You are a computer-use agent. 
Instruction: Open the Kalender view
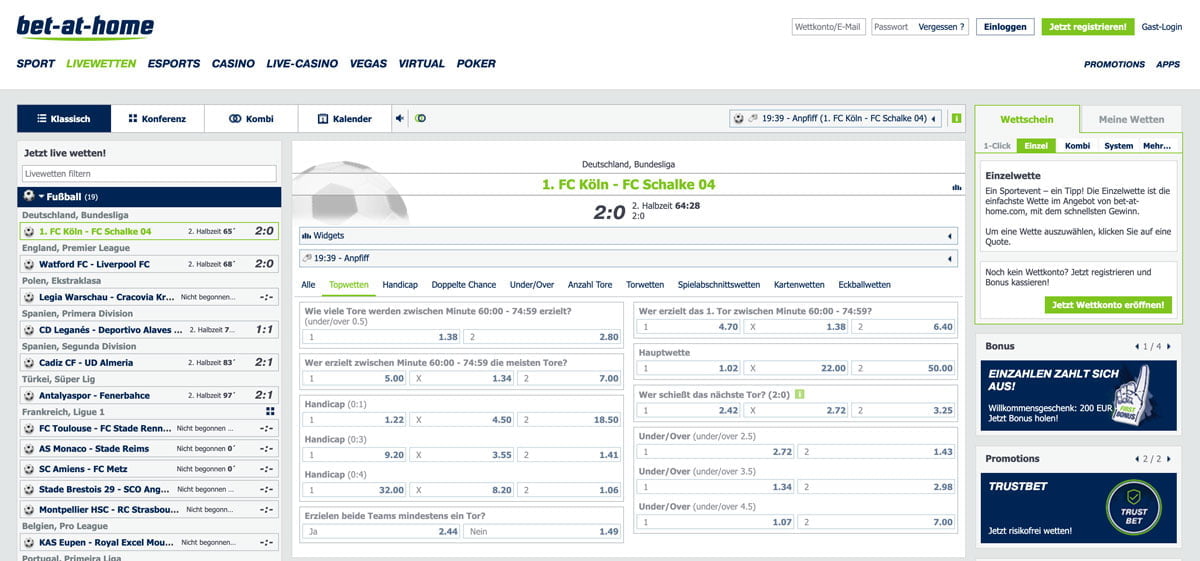point(345,119)
